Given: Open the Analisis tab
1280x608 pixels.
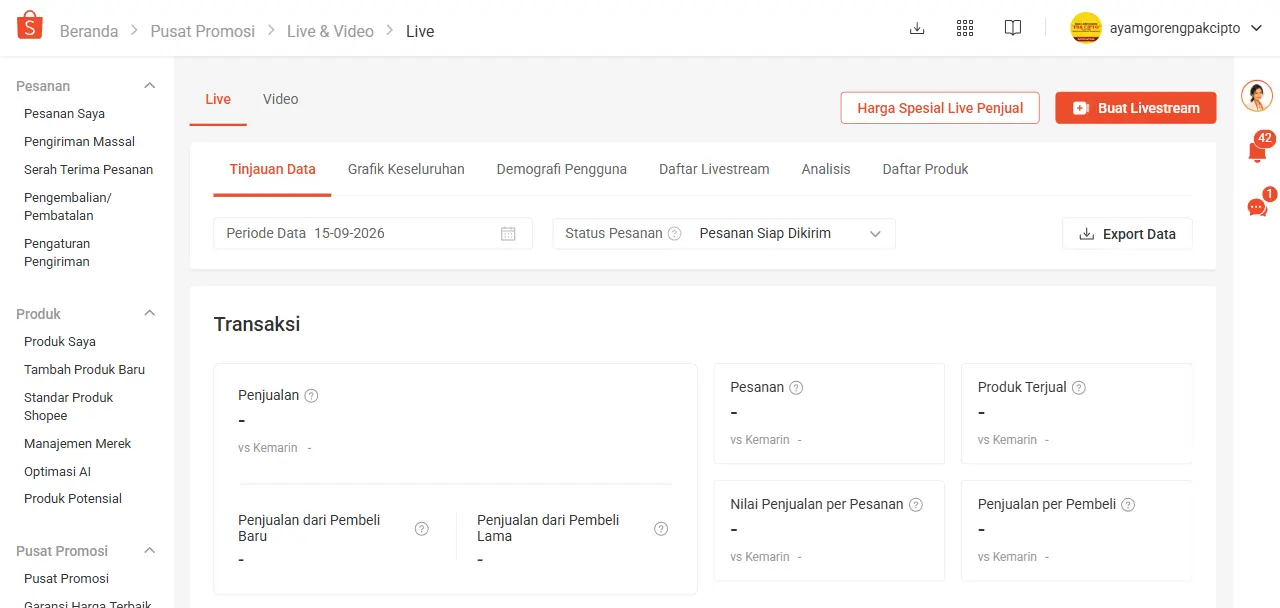Looking at the screenshot, I should pos(826,170).
